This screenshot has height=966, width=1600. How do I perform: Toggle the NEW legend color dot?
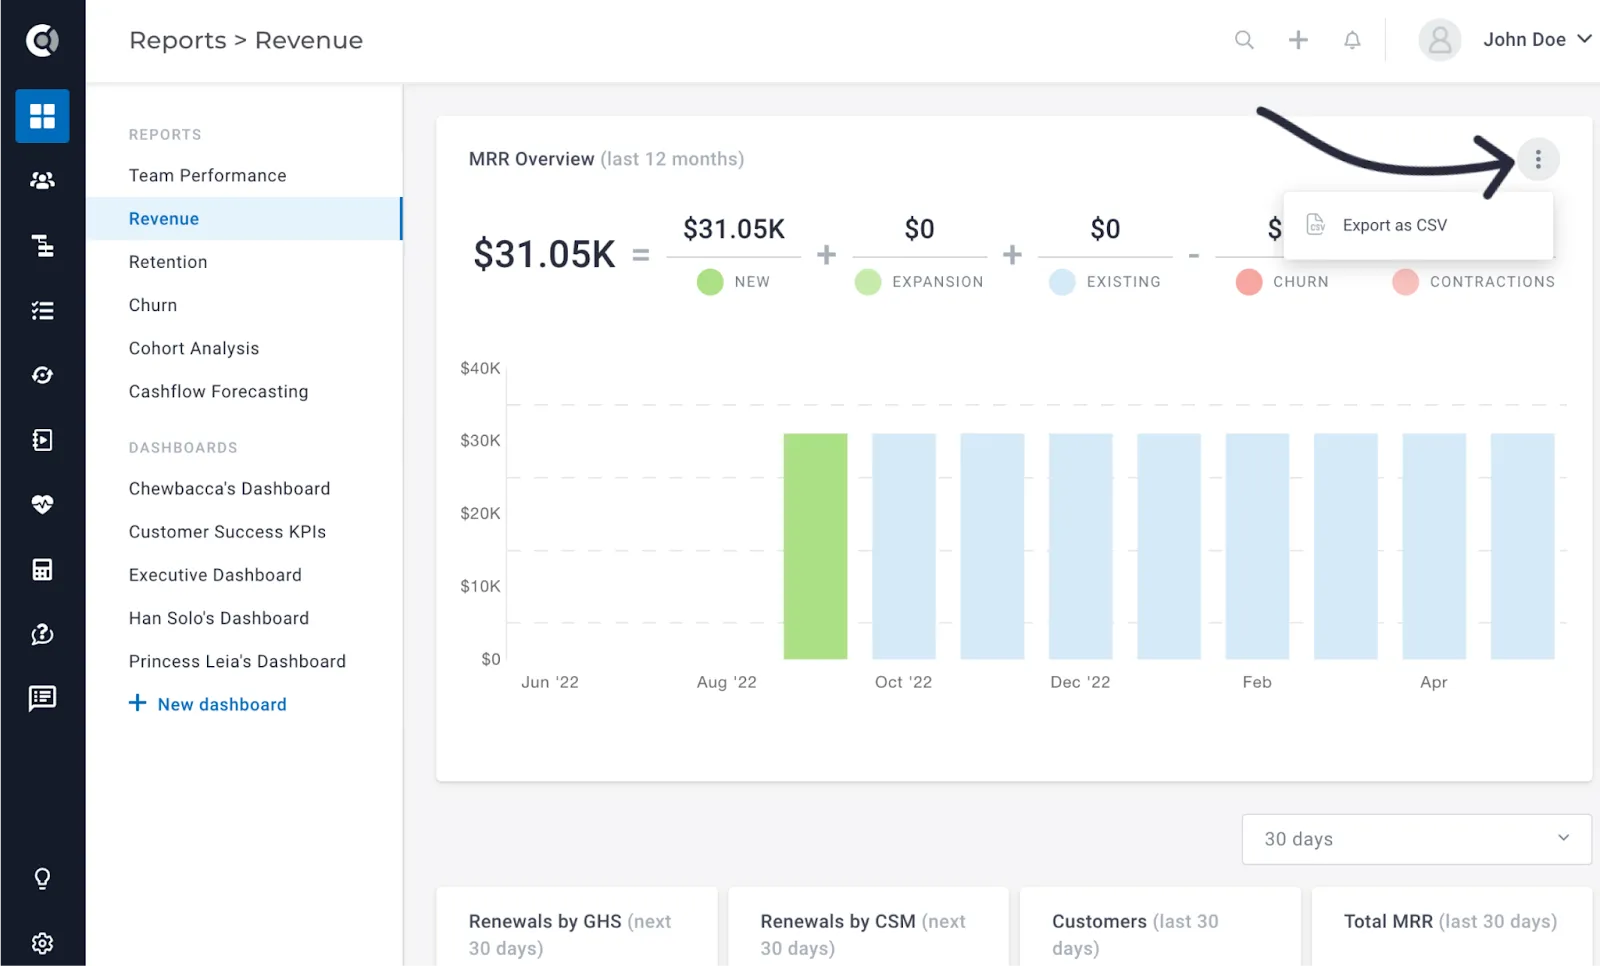point(710,282)
